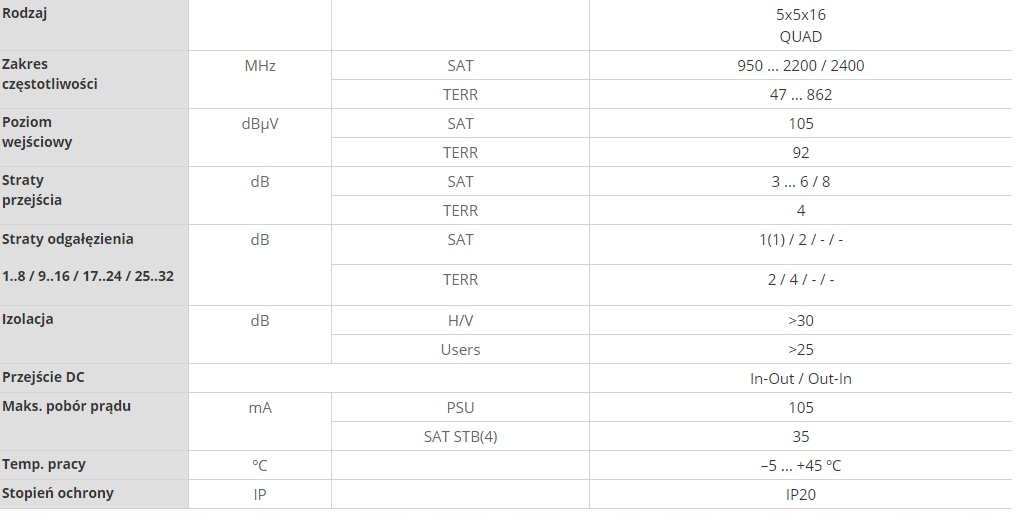Click the In-Out / Out-In value

[800, 379]
